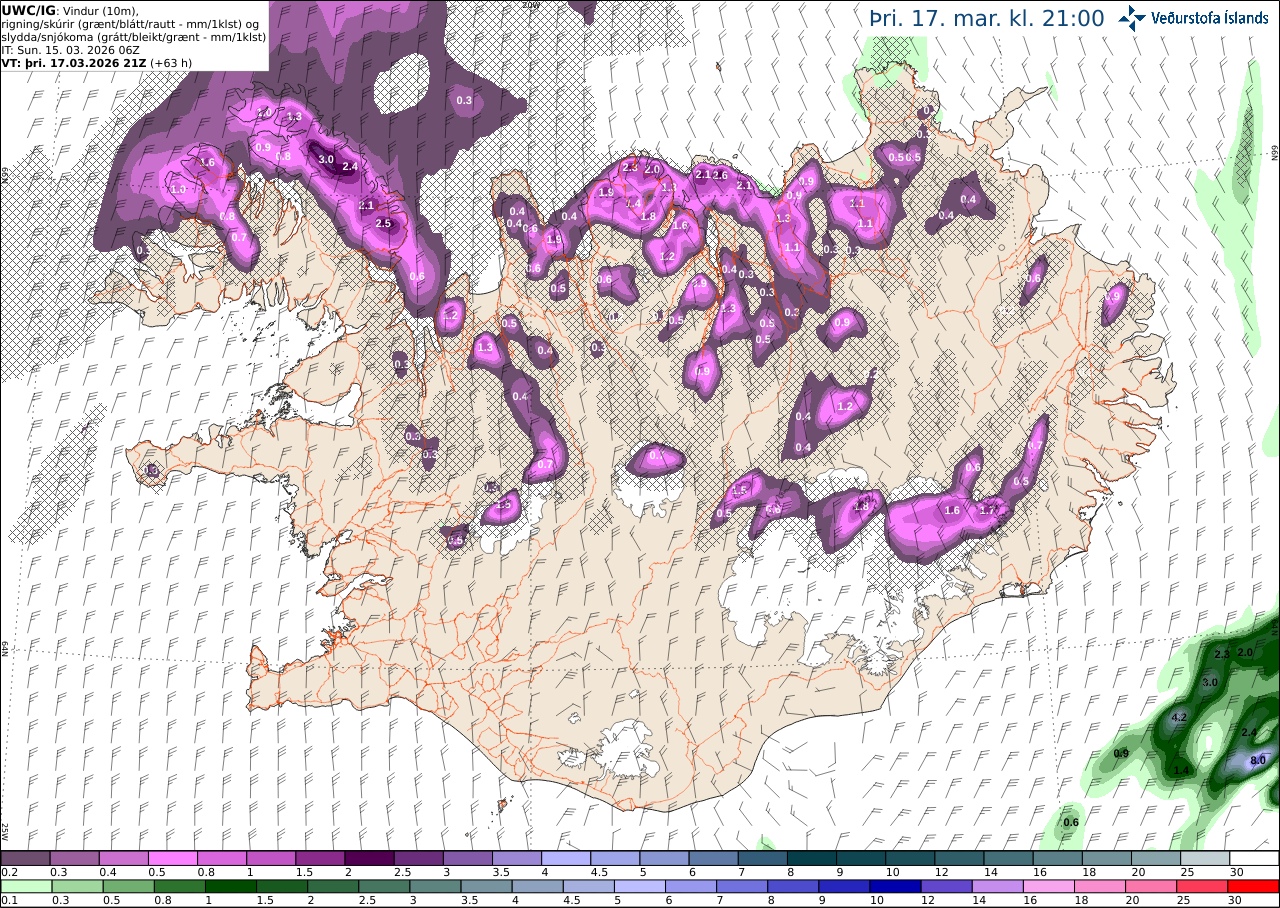Click the 64N latitude label on the left edge
The width and height of the screenshot is (1280, 908).
pos(5,647)
